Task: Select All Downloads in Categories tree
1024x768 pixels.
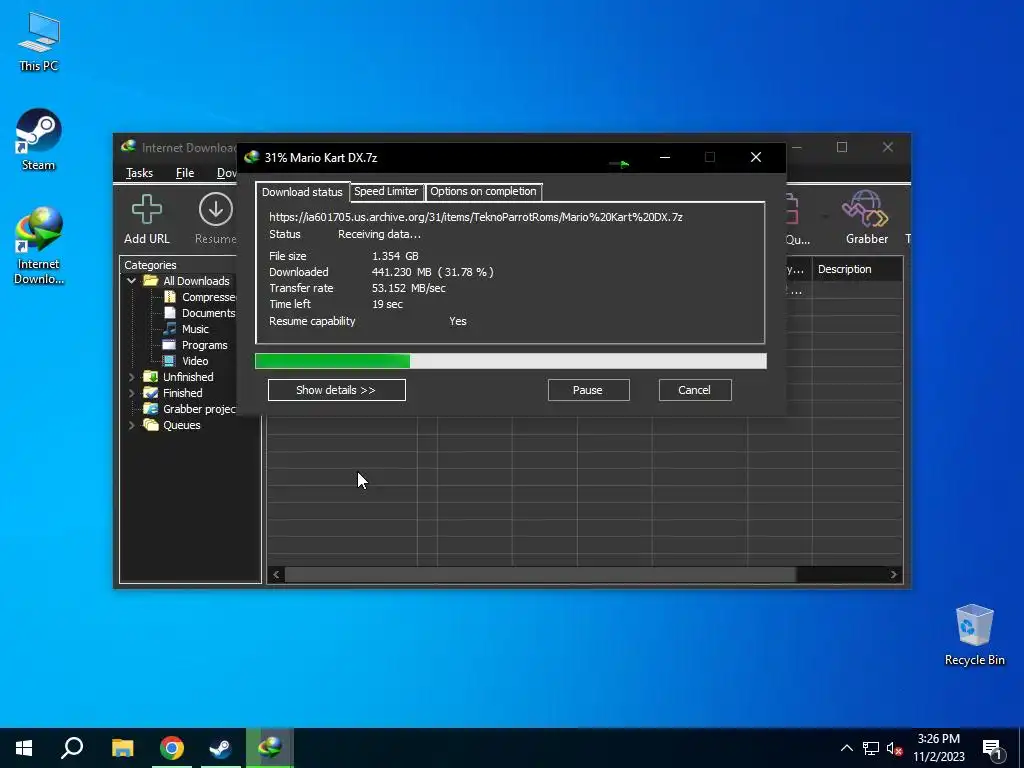Action: click(x=187, y=281)
